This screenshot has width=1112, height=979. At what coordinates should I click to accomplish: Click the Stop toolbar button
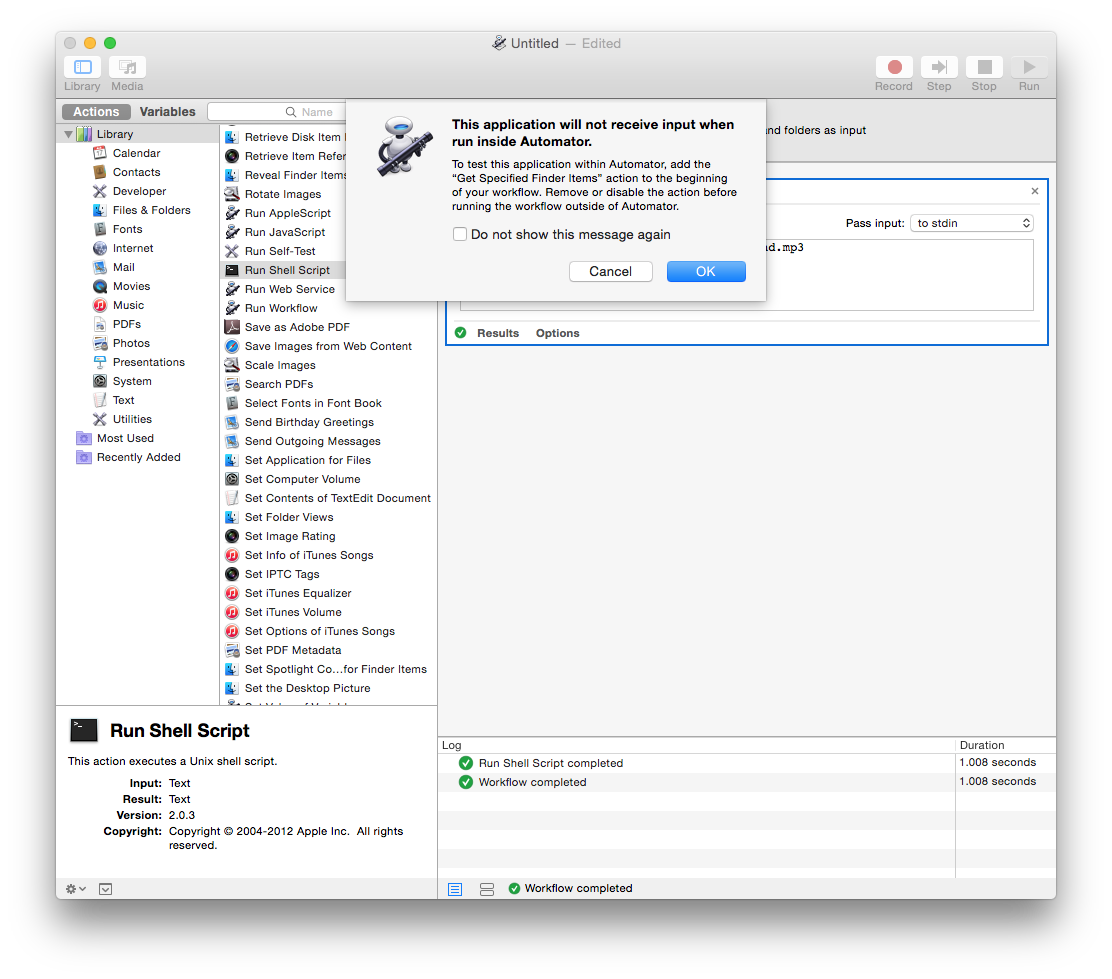tap(984, 67)
